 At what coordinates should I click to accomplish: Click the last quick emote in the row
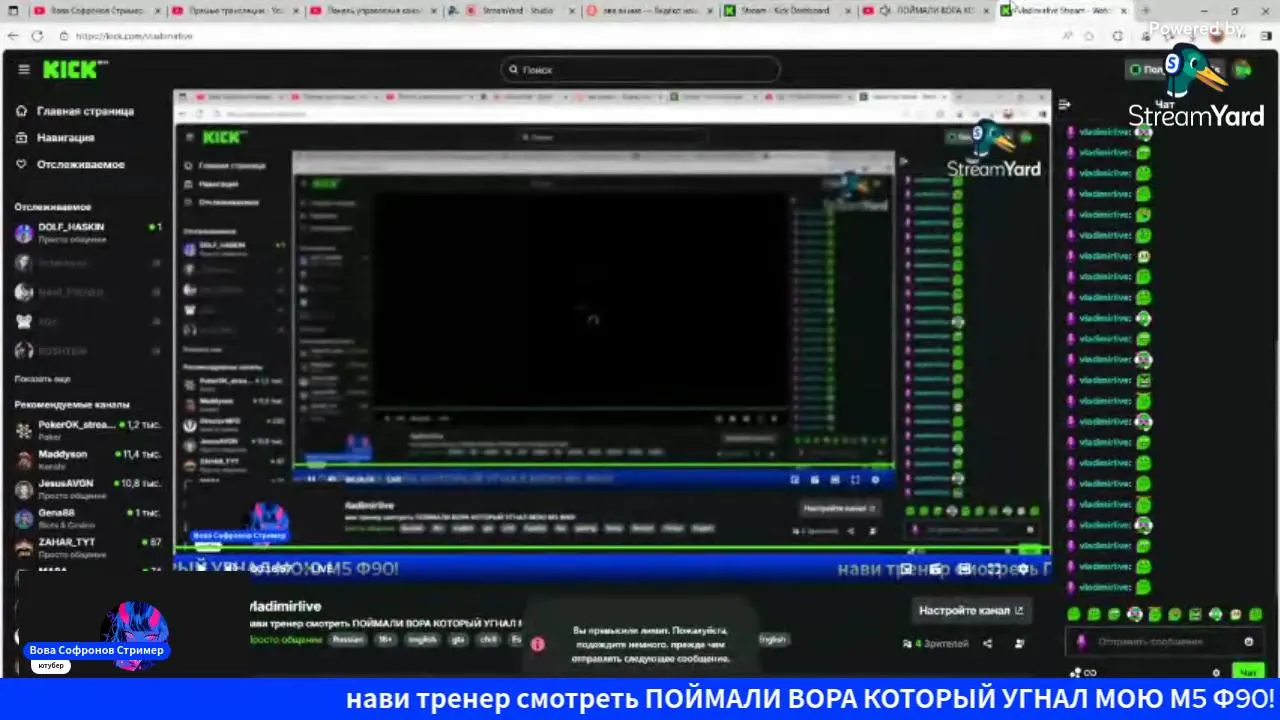(x=1256, y=614)
